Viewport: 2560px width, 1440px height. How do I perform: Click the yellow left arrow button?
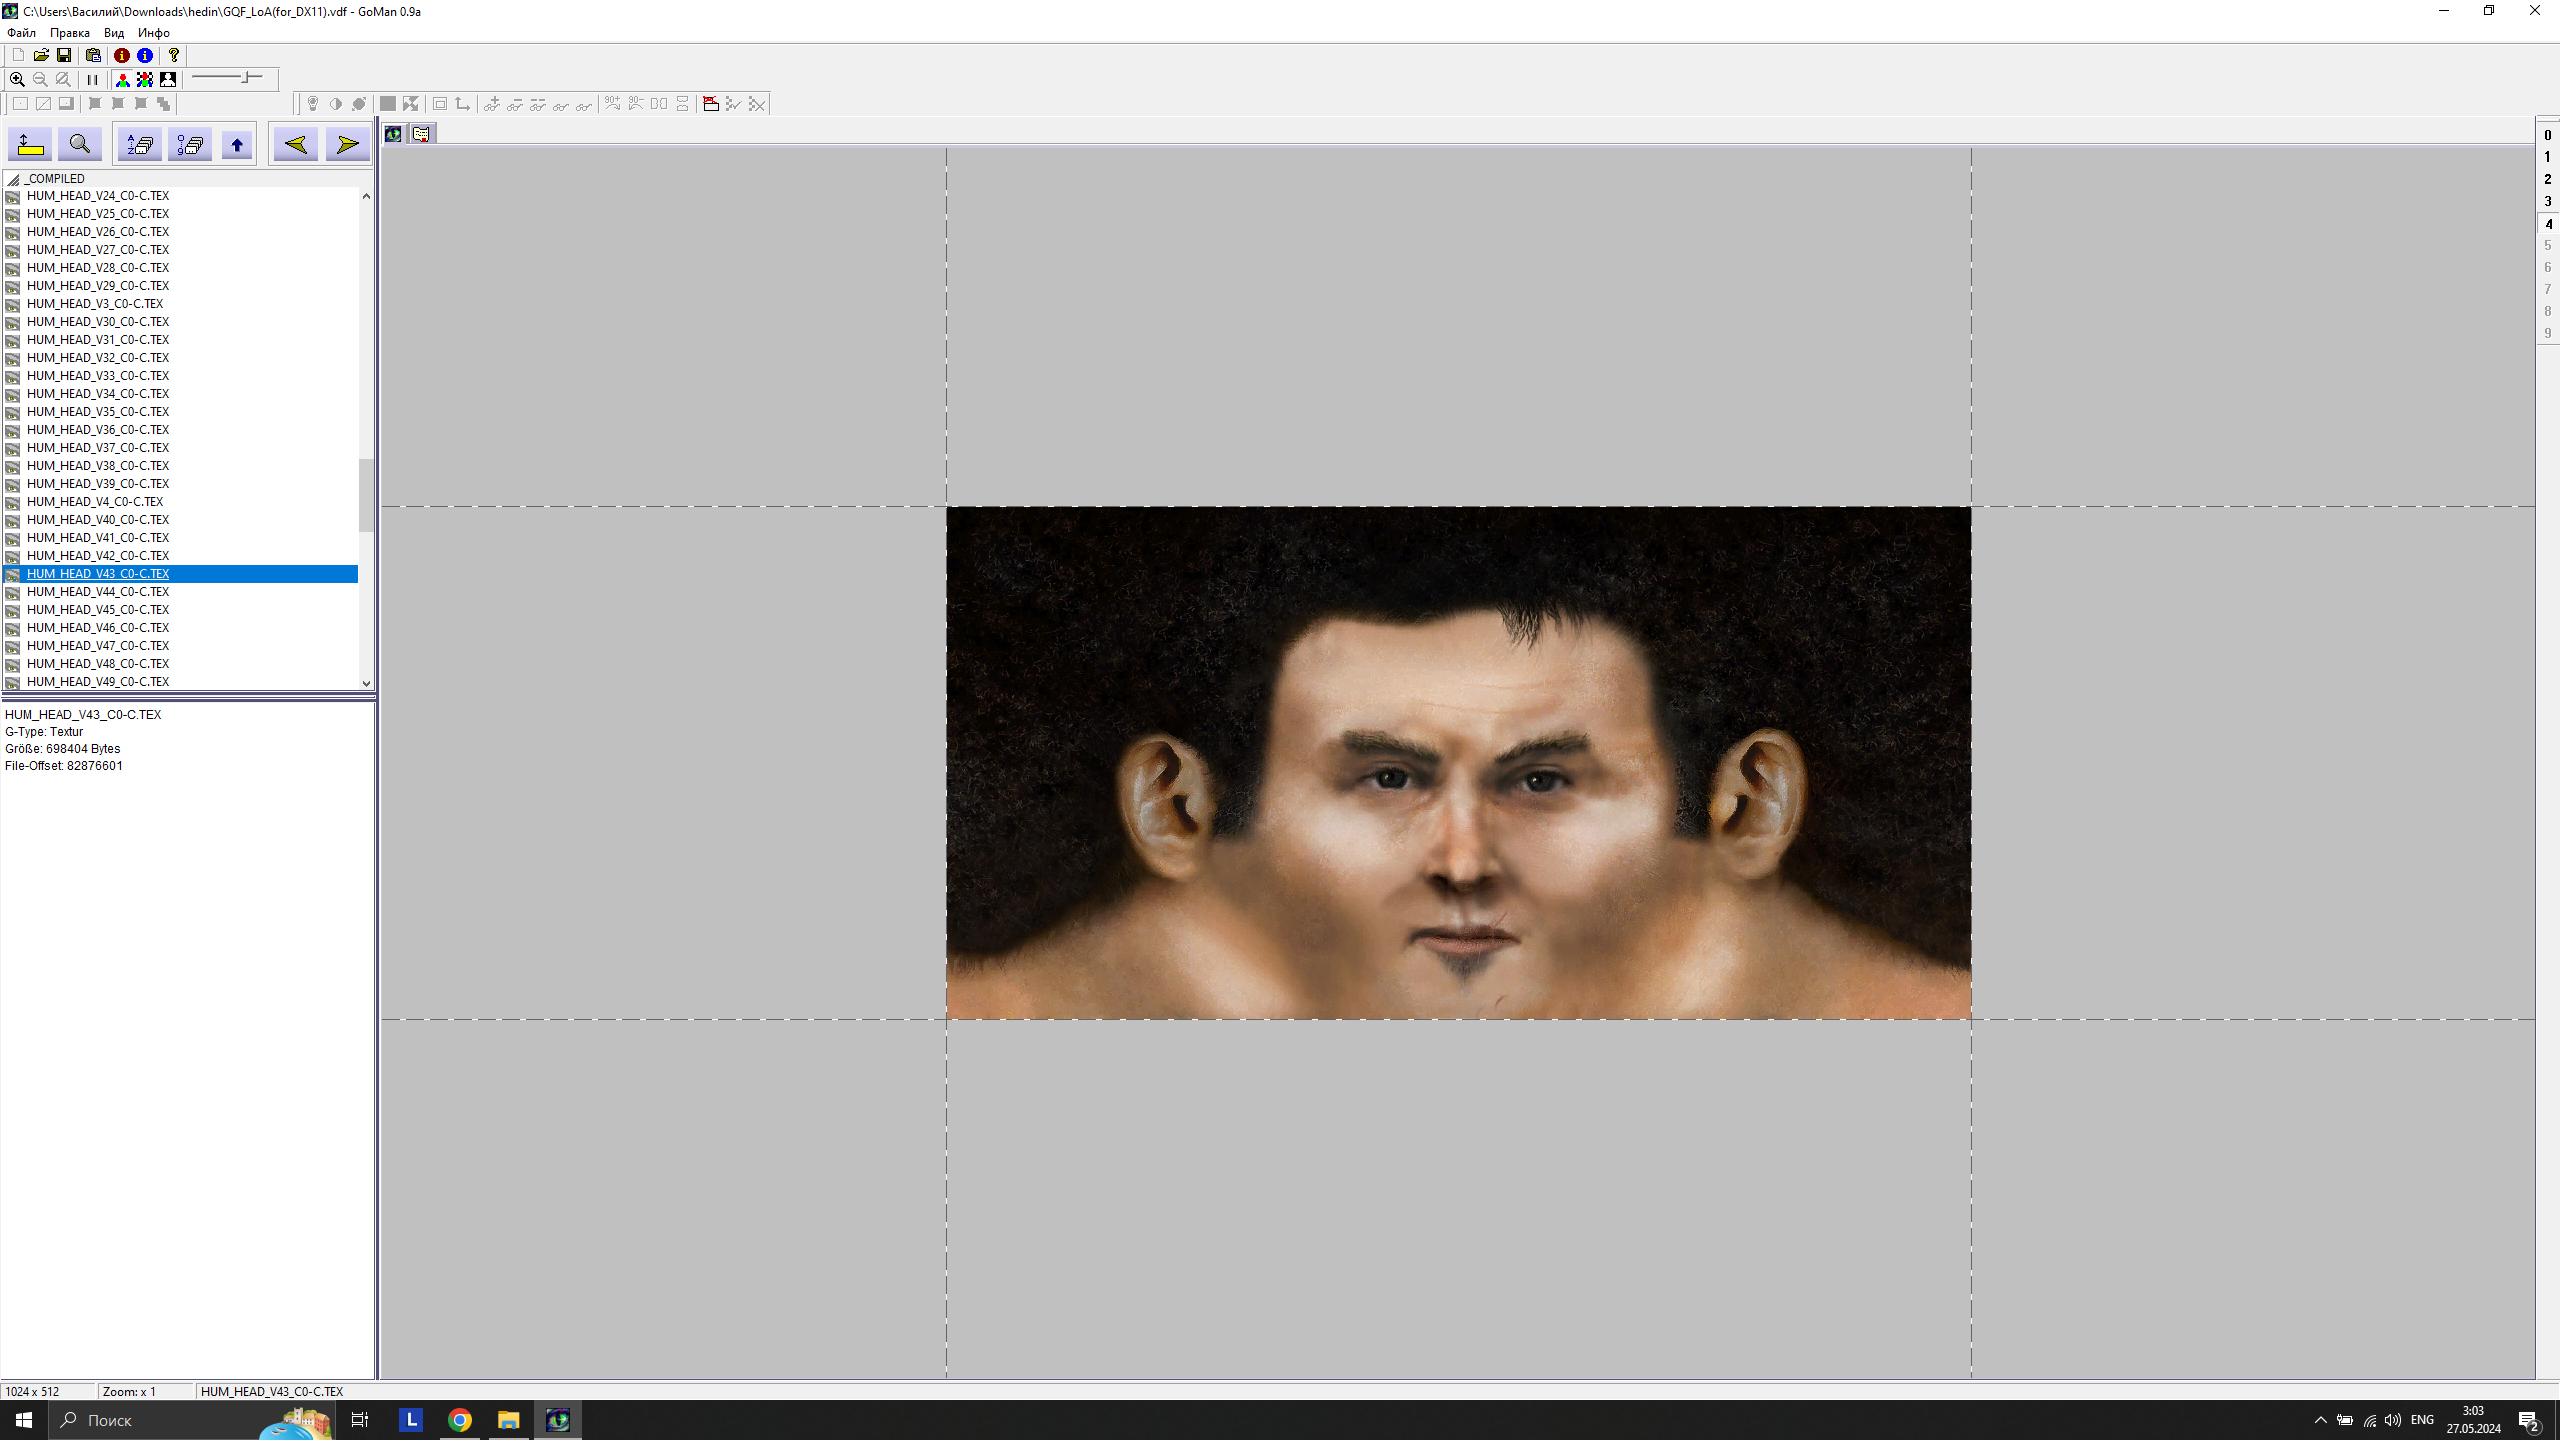[x=295, y=145]
